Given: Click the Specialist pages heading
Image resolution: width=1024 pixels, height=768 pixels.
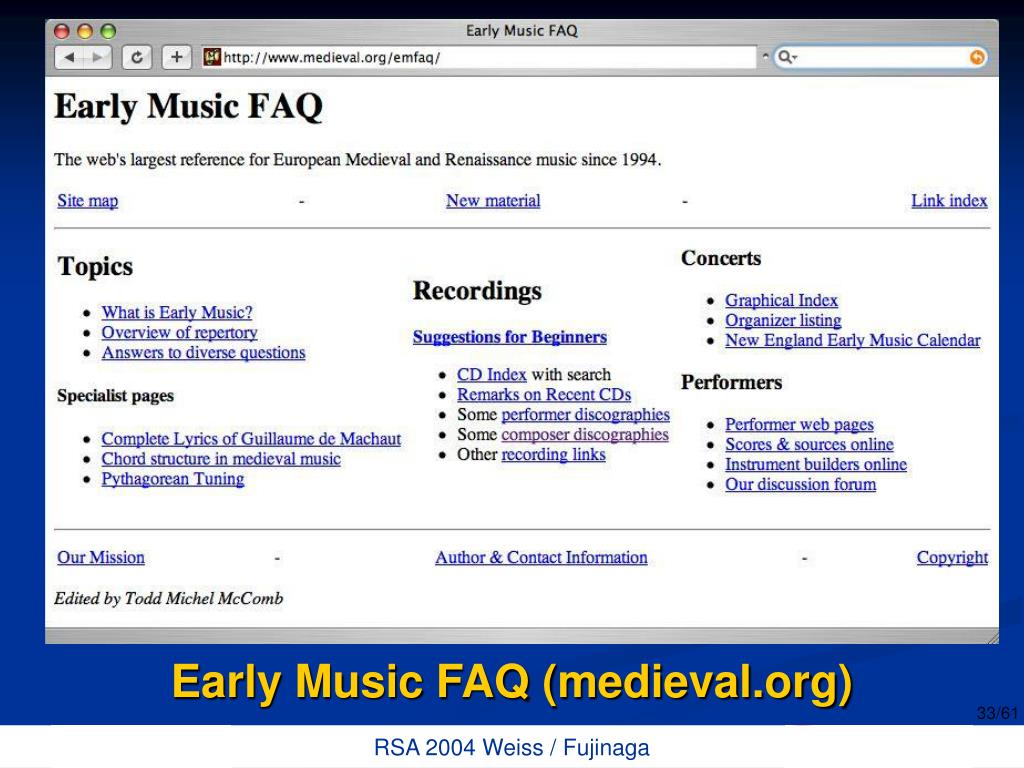Looking at the screenshot, I should click(116, 396).
